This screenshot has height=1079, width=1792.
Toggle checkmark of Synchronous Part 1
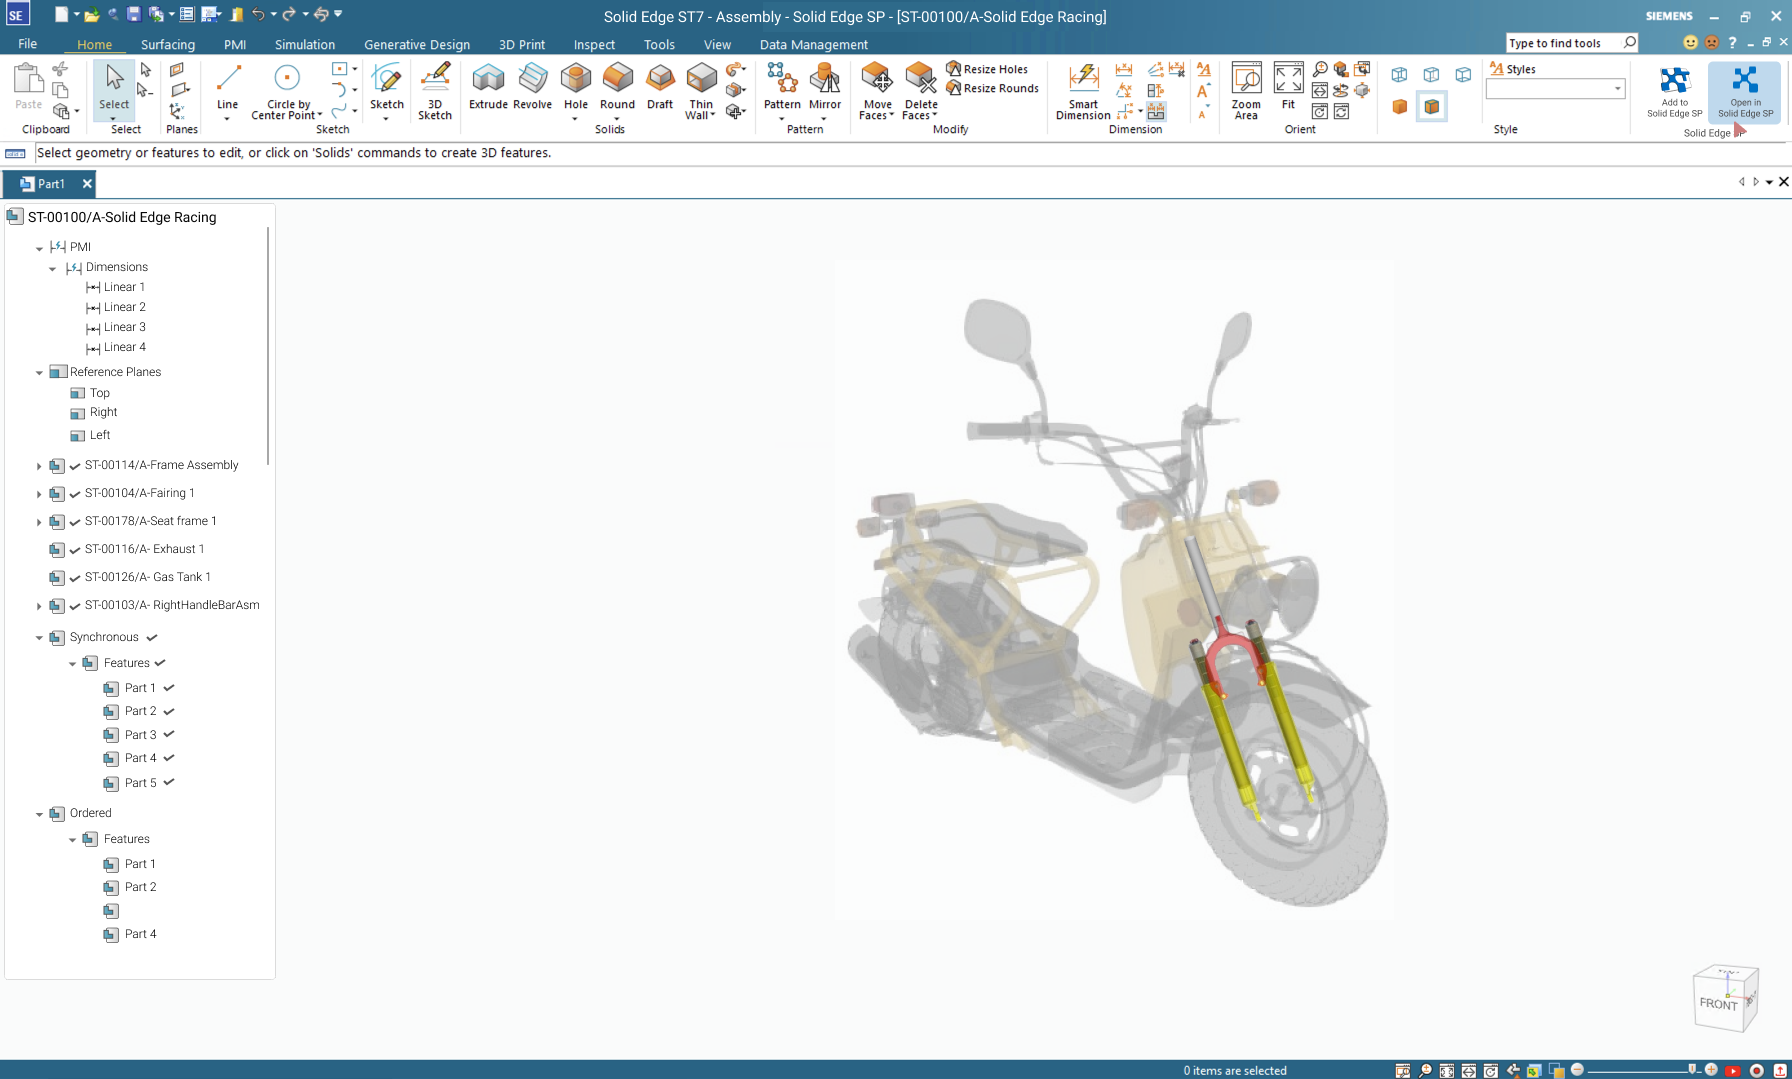click(169, 688)
